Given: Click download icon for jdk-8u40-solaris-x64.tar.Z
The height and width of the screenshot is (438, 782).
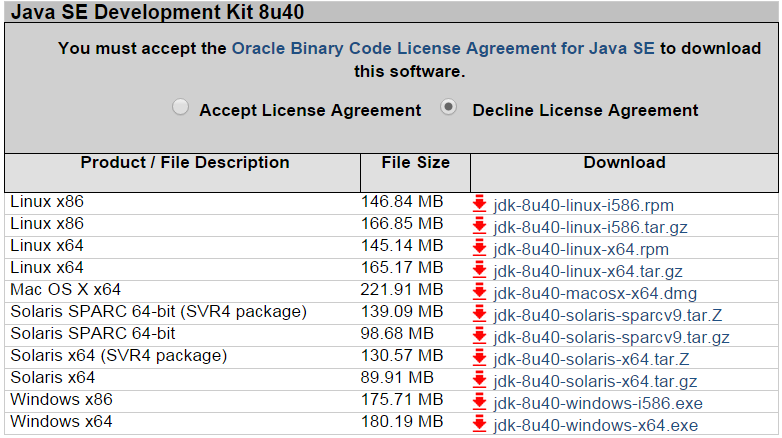Looking at the screenshot, I should (480, 359).
